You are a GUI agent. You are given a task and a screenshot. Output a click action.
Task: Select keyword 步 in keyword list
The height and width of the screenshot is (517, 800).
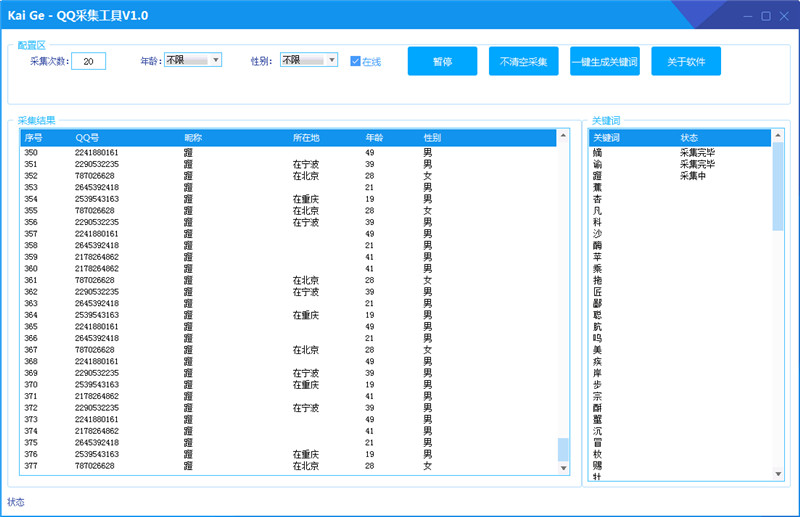597,384
